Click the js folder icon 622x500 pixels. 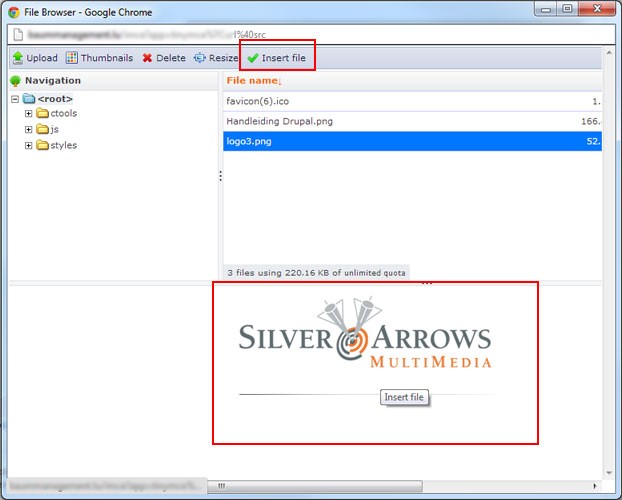[42, 129]
